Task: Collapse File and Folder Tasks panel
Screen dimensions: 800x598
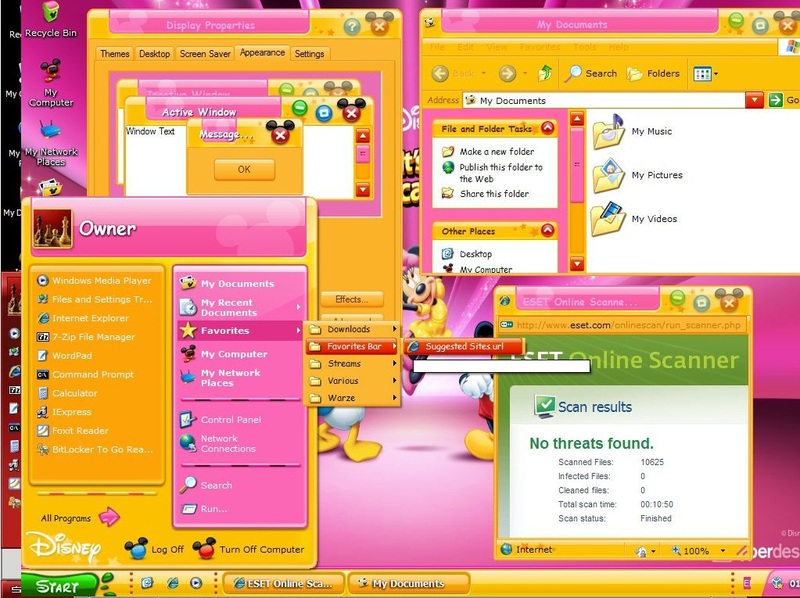Action: 547,128
